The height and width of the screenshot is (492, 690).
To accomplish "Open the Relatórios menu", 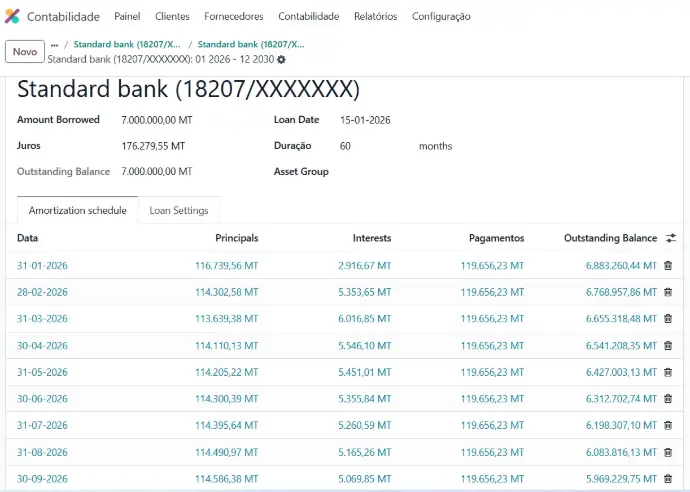I will [375, 17].
